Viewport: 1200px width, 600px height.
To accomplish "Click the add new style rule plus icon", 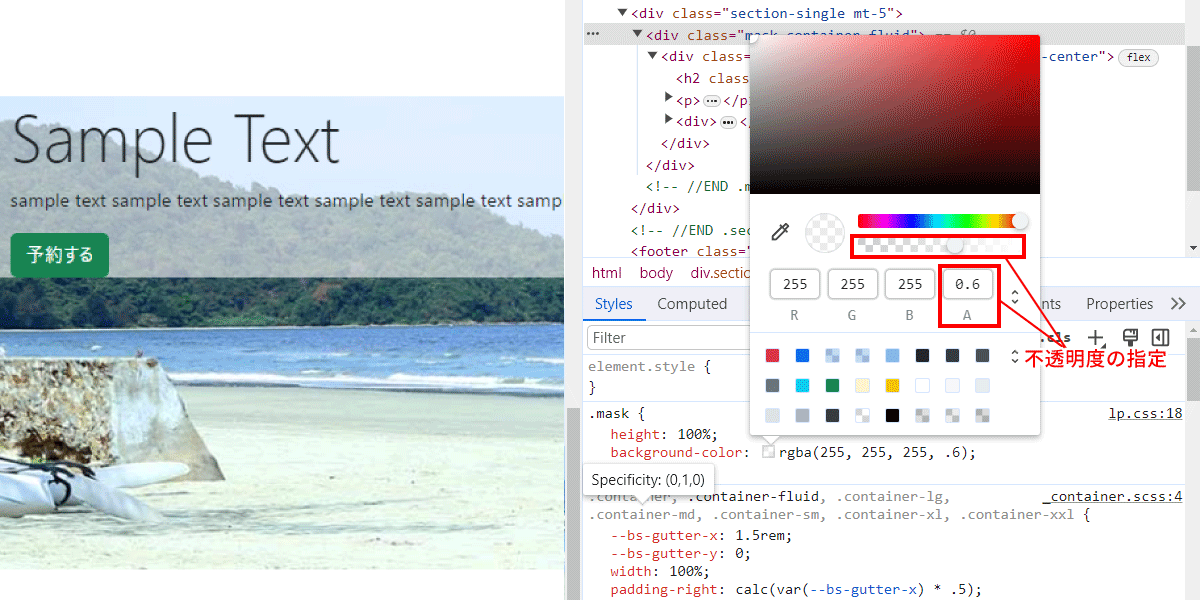I will coord(1096,338).
